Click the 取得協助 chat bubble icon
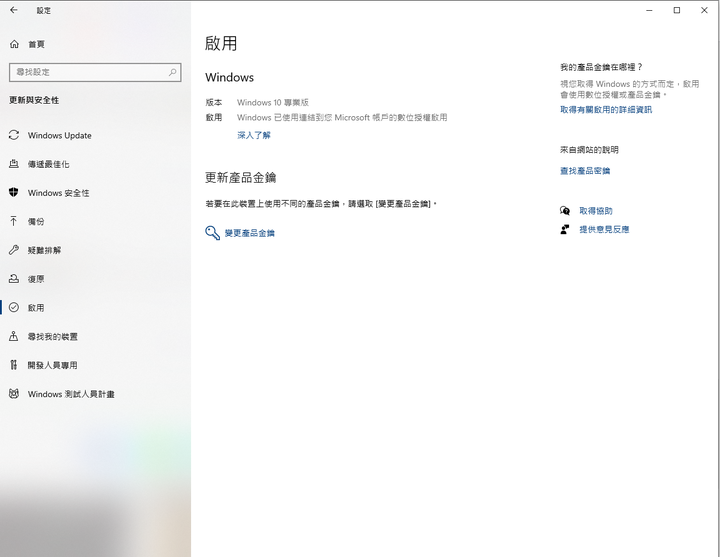This screenshot has height=557, width=720. (x=565, y=211)
